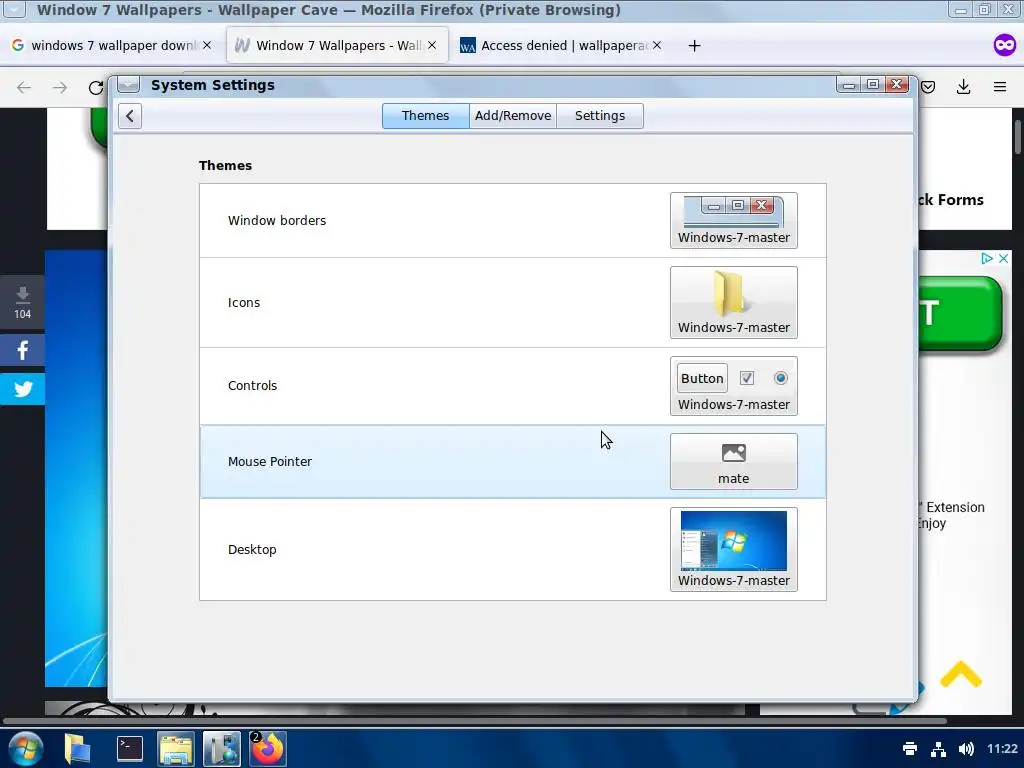Click the Window borders label
Screen dimensions: 1024x768
point(277,221)
